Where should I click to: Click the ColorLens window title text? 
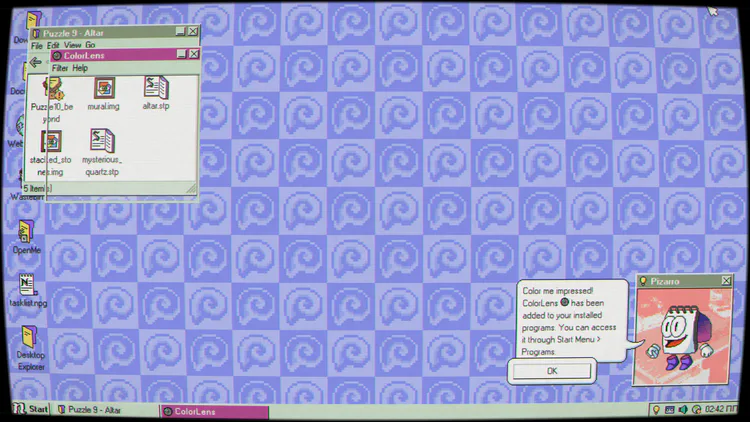(84, 56)
